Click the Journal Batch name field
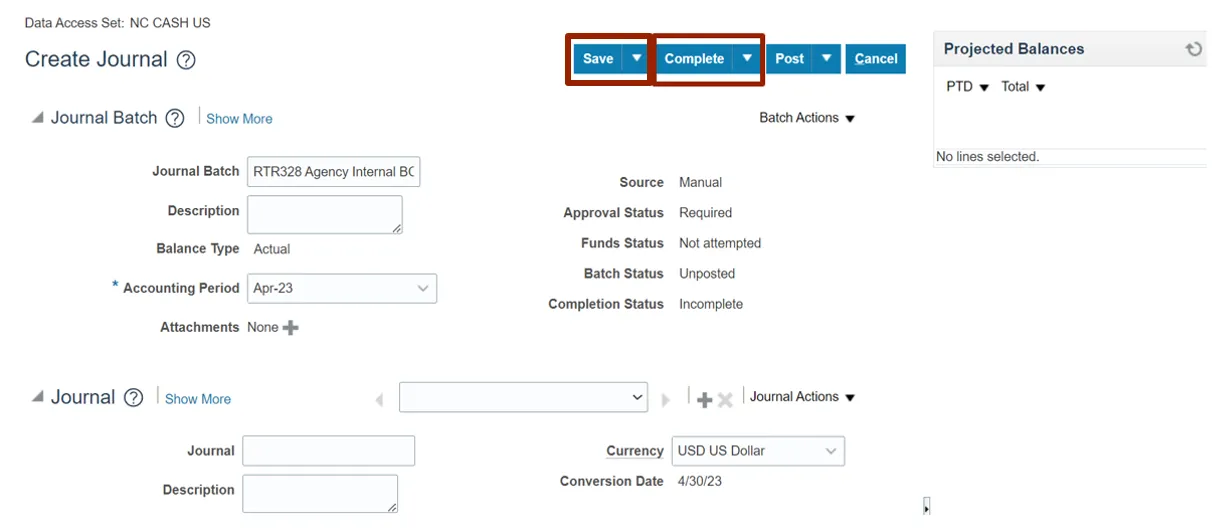The image size is (1224, 532). pyautogui.click(x=334, y=172)
